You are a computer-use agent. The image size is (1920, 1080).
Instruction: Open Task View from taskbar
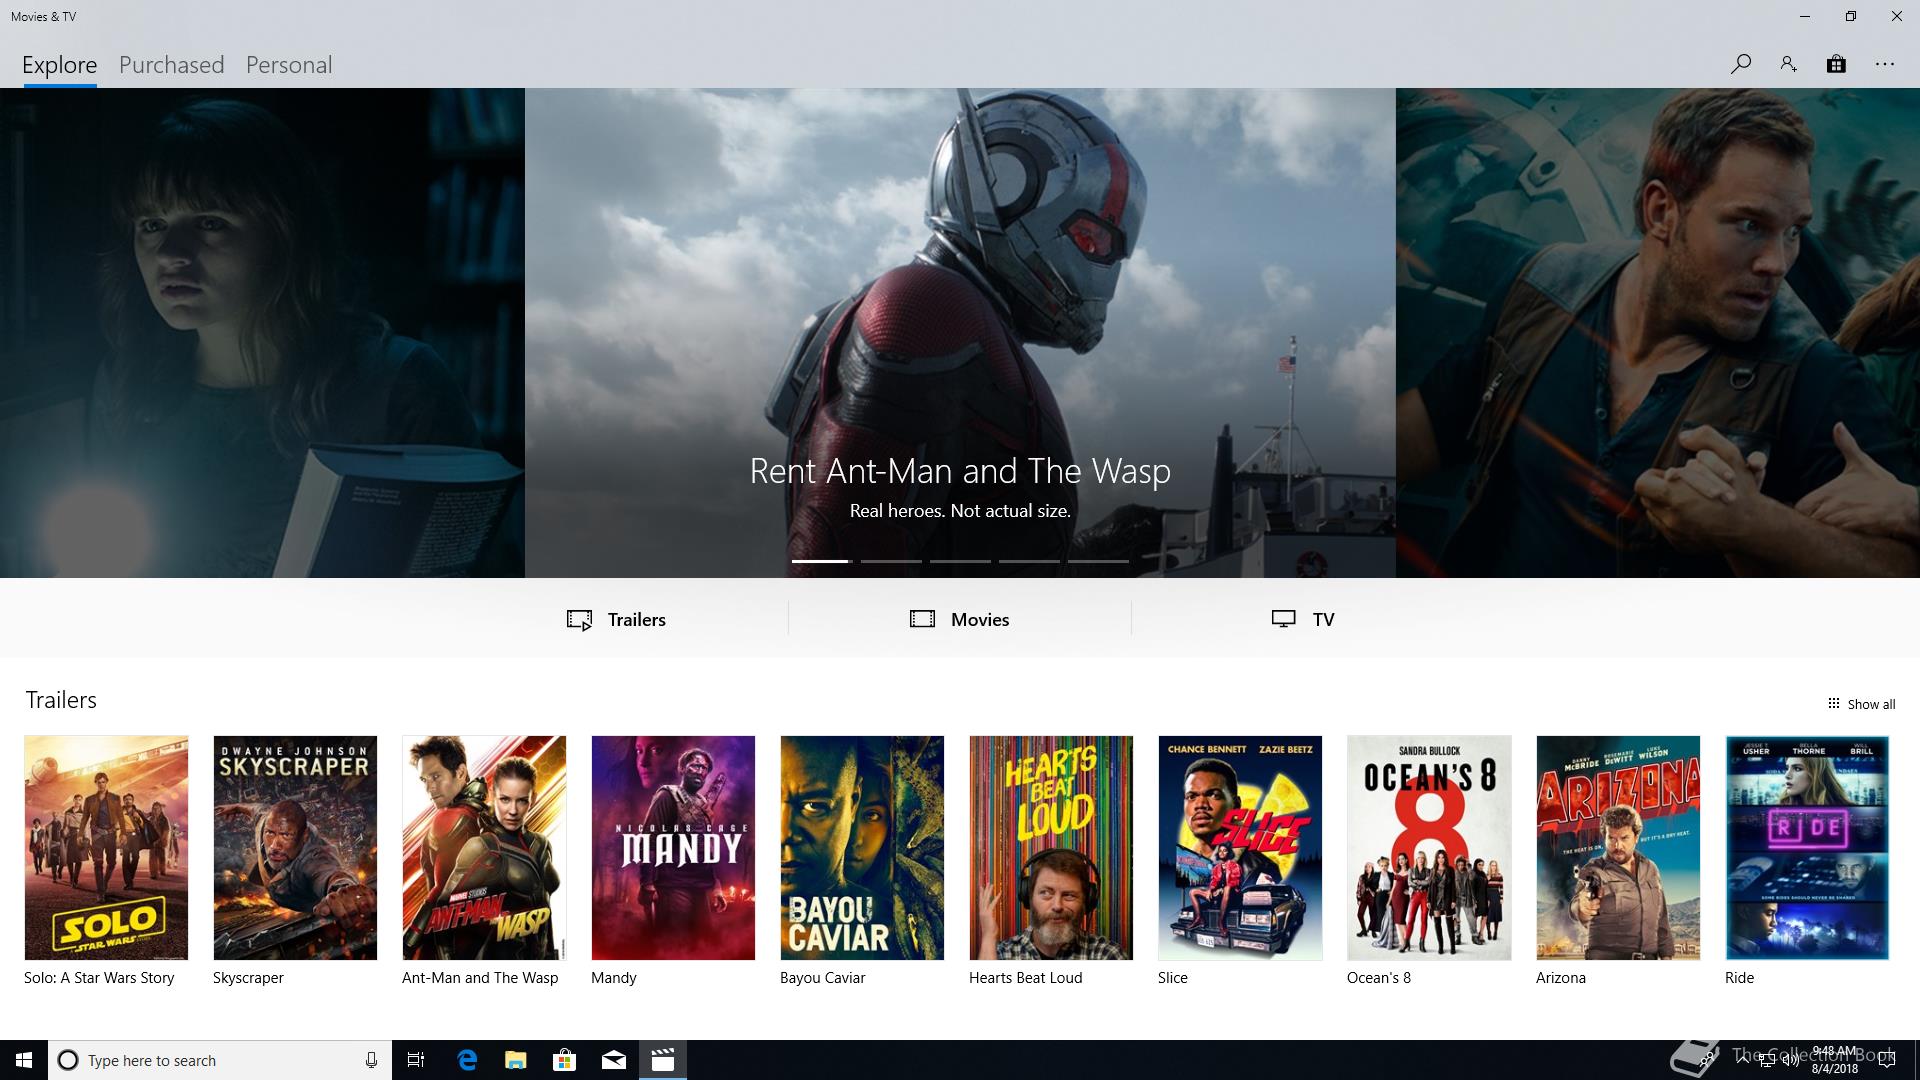(416, 1060)
